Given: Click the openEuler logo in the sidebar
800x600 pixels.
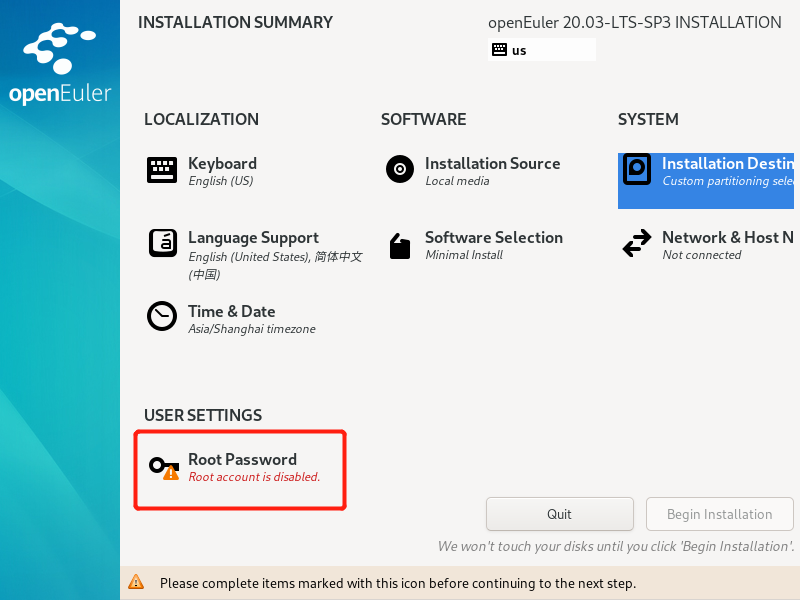Looking at the screenshot, I should pos(60,64).
